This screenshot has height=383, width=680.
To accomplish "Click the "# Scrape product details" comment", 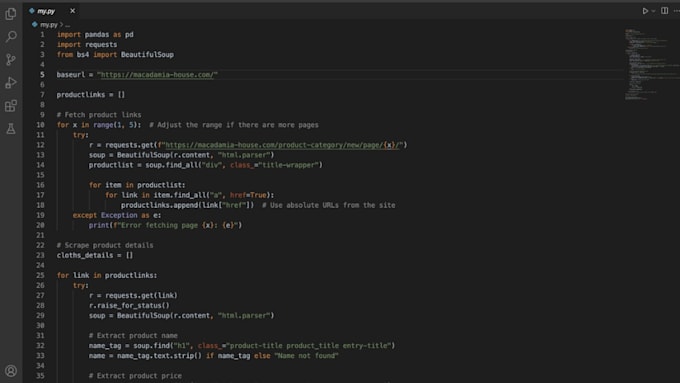I will pos(105,245).
